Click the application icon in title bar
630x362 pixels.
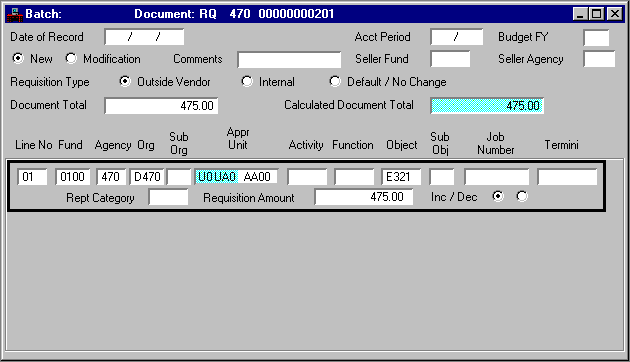click(14, 14)
